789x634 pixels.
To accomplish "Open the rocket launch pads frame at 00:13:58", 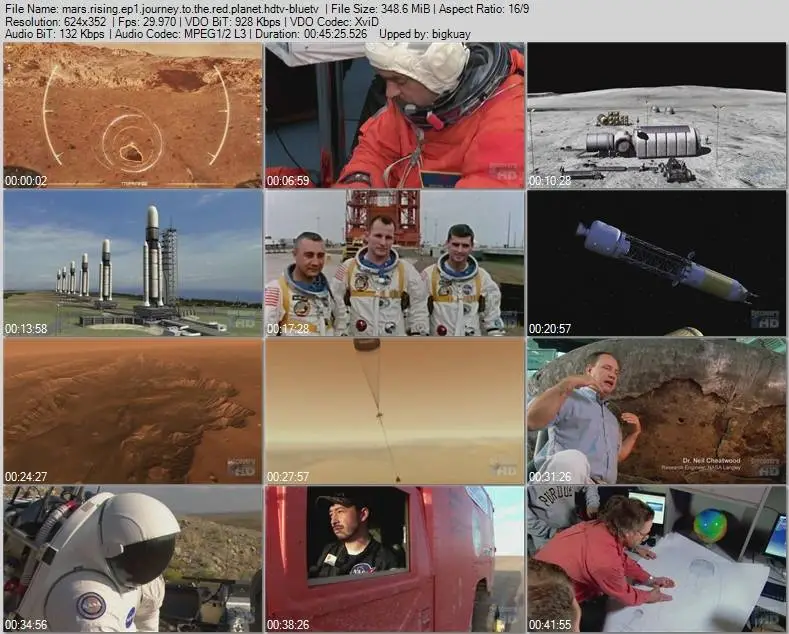I will (133, 263).
